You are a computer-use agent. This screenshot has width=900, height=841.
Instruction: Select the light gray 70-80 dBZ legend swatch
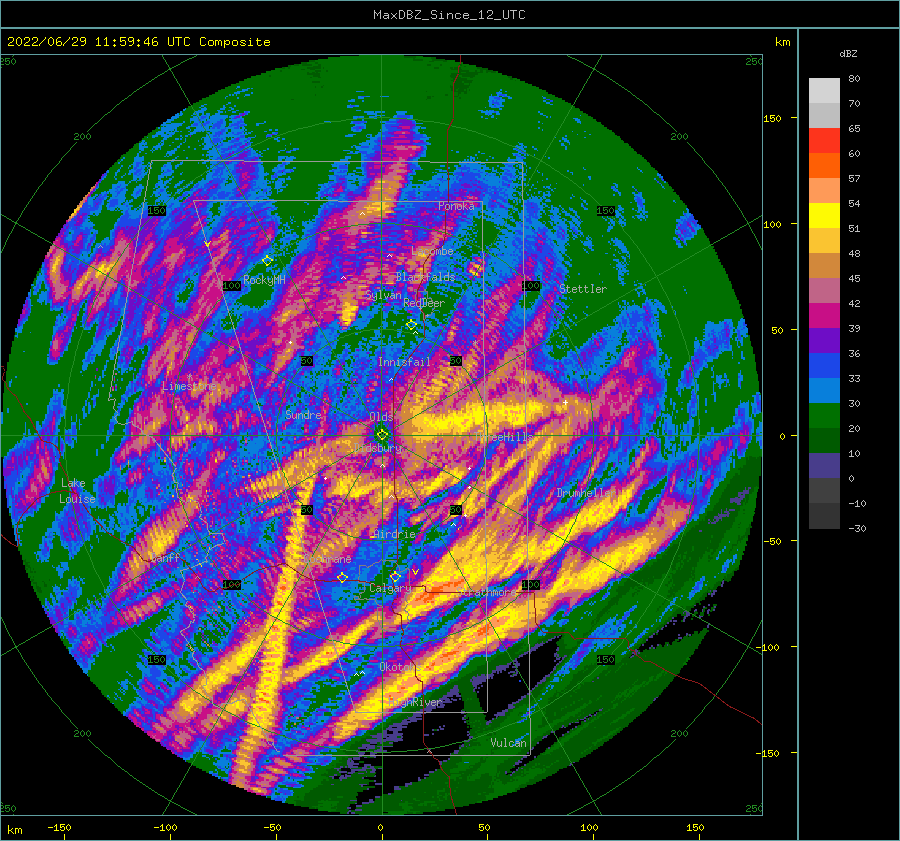click(x=824, y=91)
